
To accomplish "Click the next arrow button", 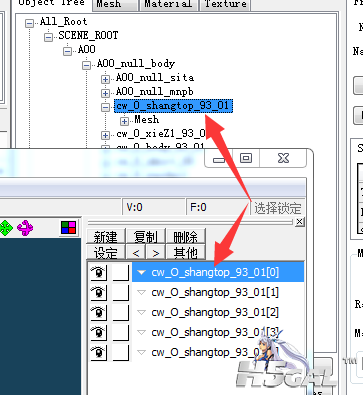I will (x=155, y=253).
